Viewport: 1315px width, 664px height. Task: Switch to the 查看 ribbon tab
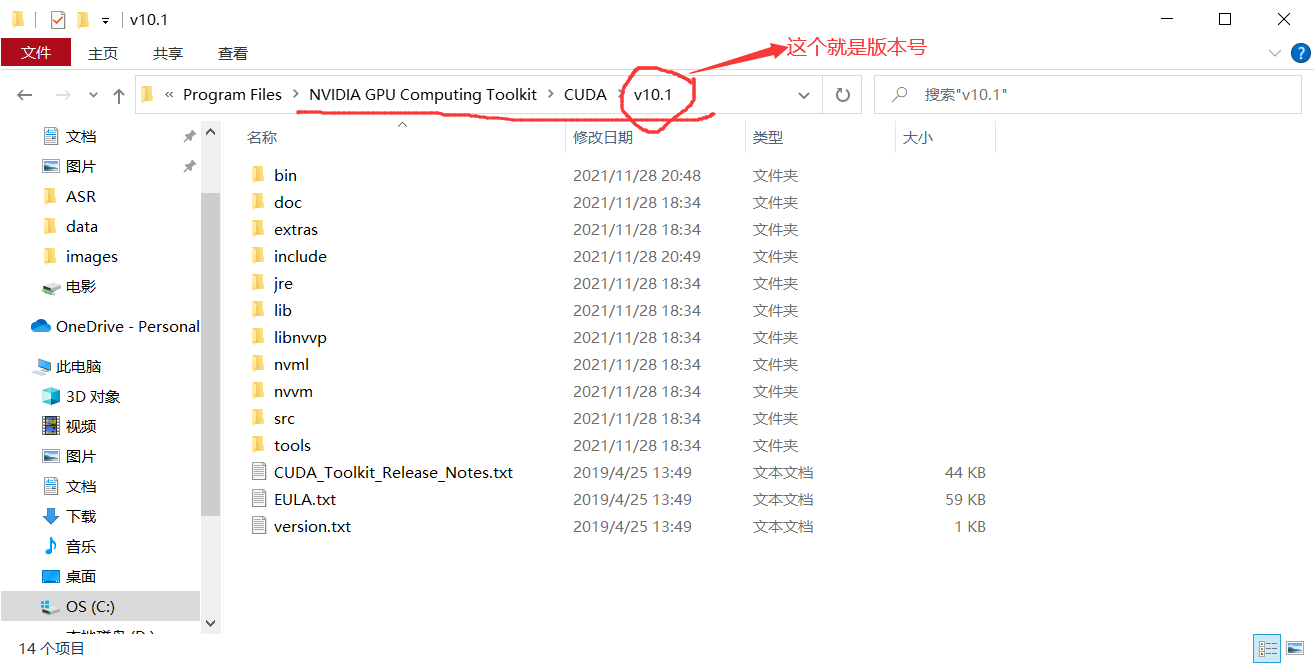pyautogui.click(x=233, y=53)
